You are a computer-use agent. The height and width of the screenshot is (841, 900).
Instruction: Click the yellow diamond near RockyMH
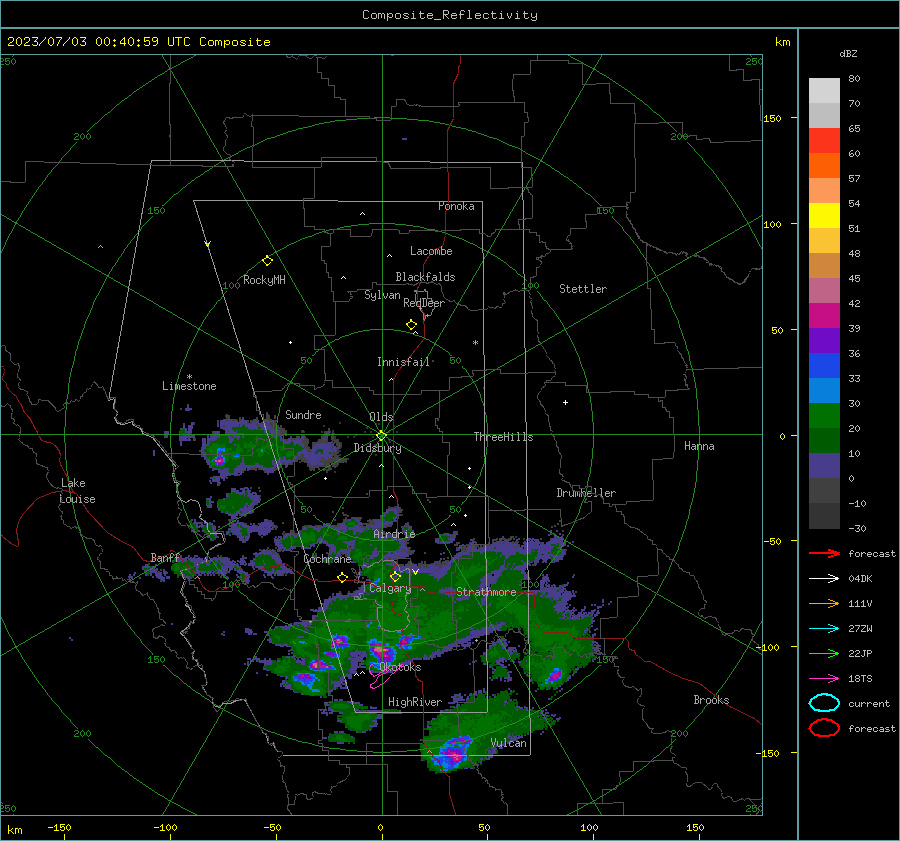click(267, 261)
